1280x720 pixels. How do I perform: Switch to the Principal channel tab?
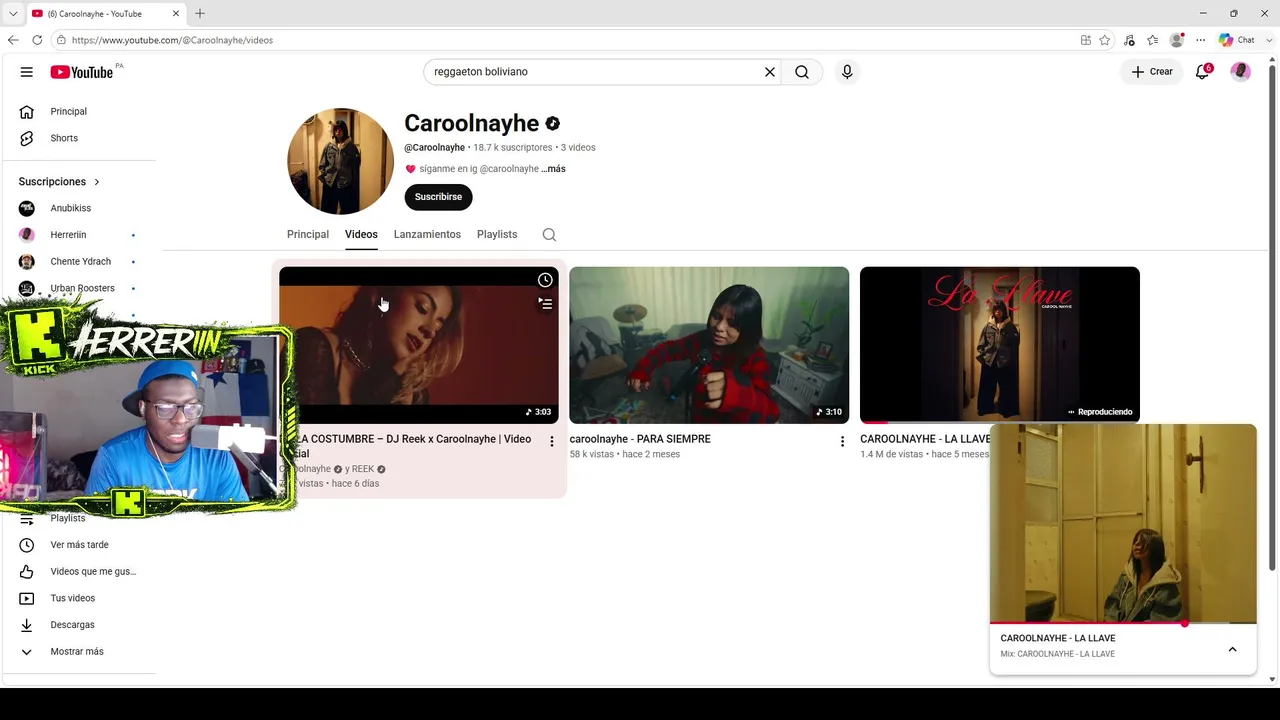coord(308,235)
